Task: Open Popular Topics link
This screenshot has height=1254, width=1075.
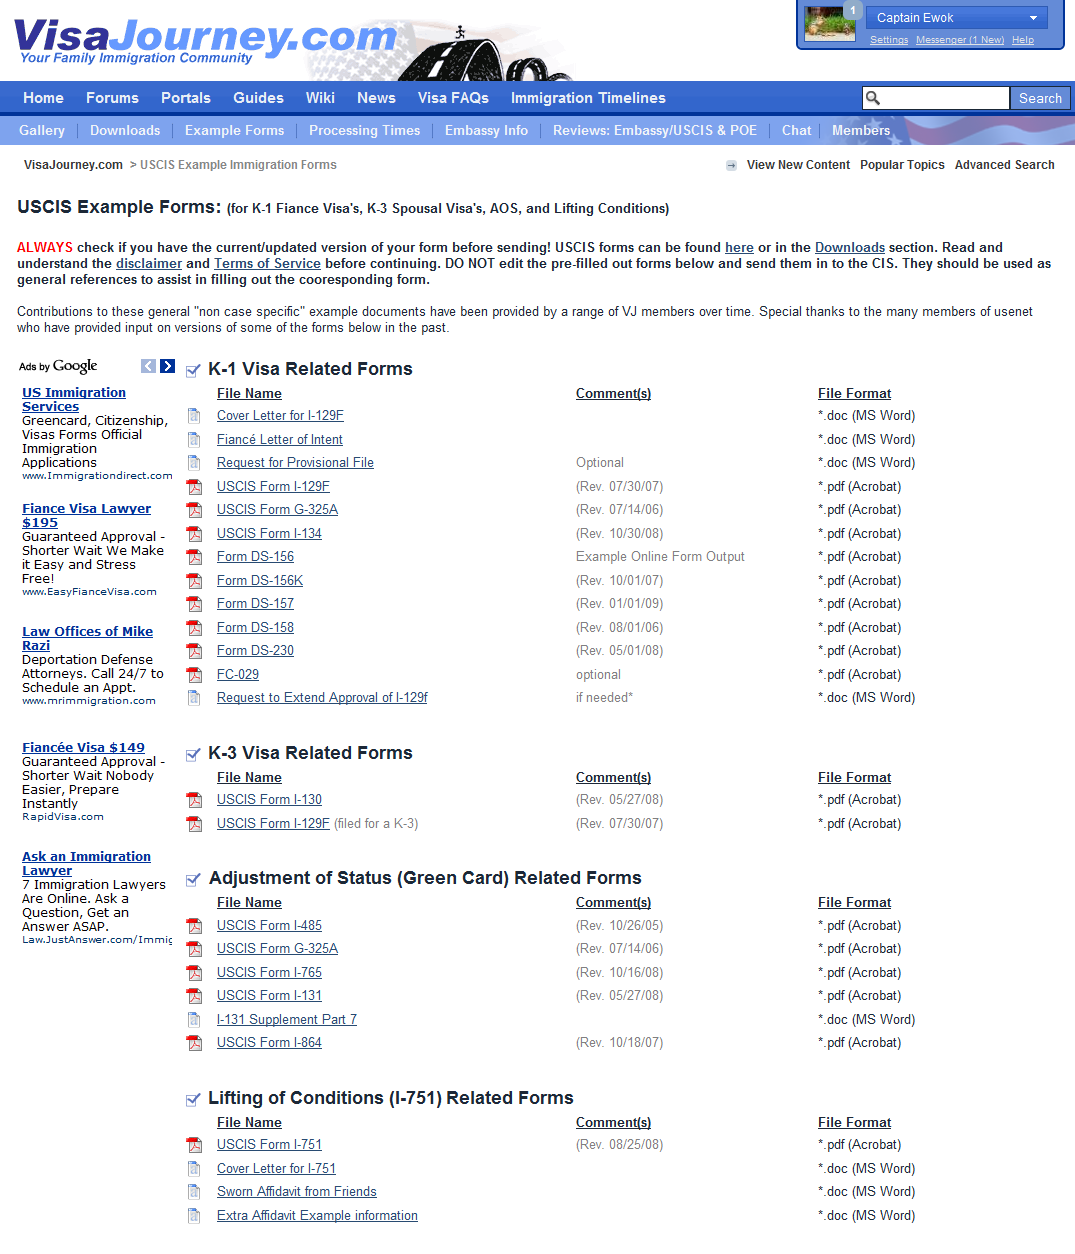Action: point(902,165)
